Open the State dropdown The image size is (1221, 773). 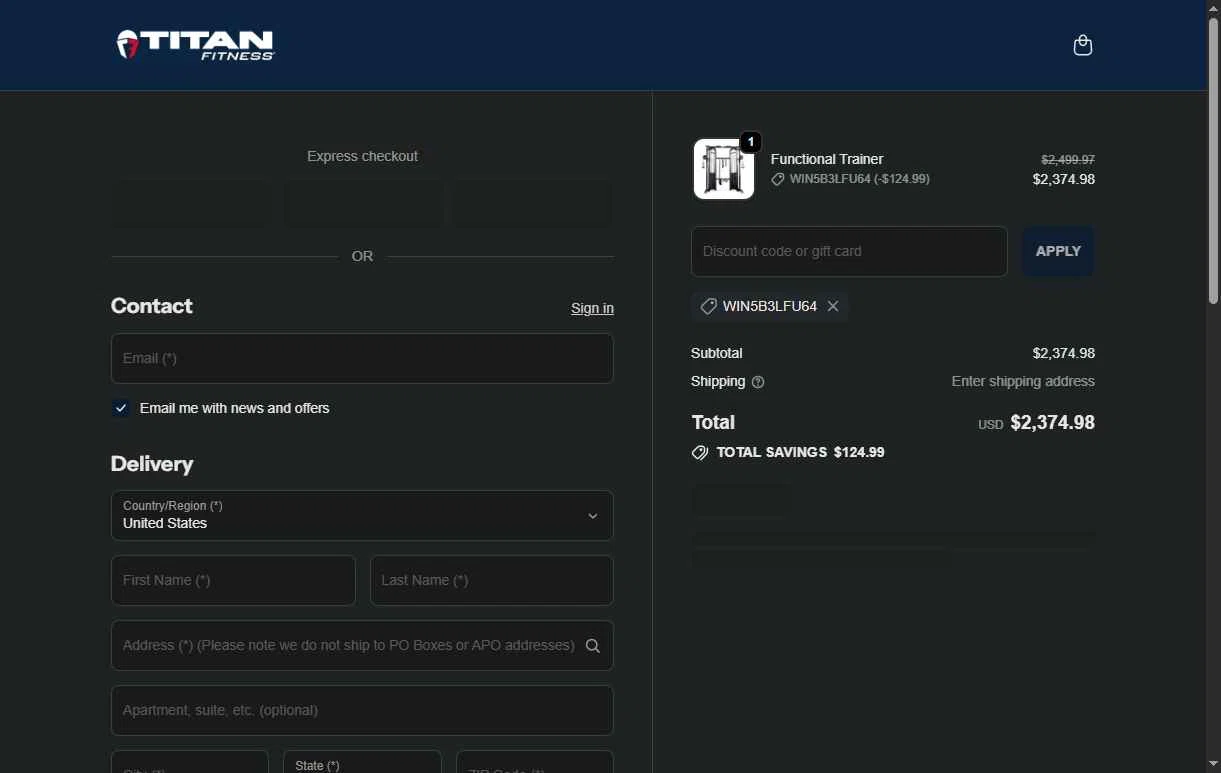(x=362, y=762)
